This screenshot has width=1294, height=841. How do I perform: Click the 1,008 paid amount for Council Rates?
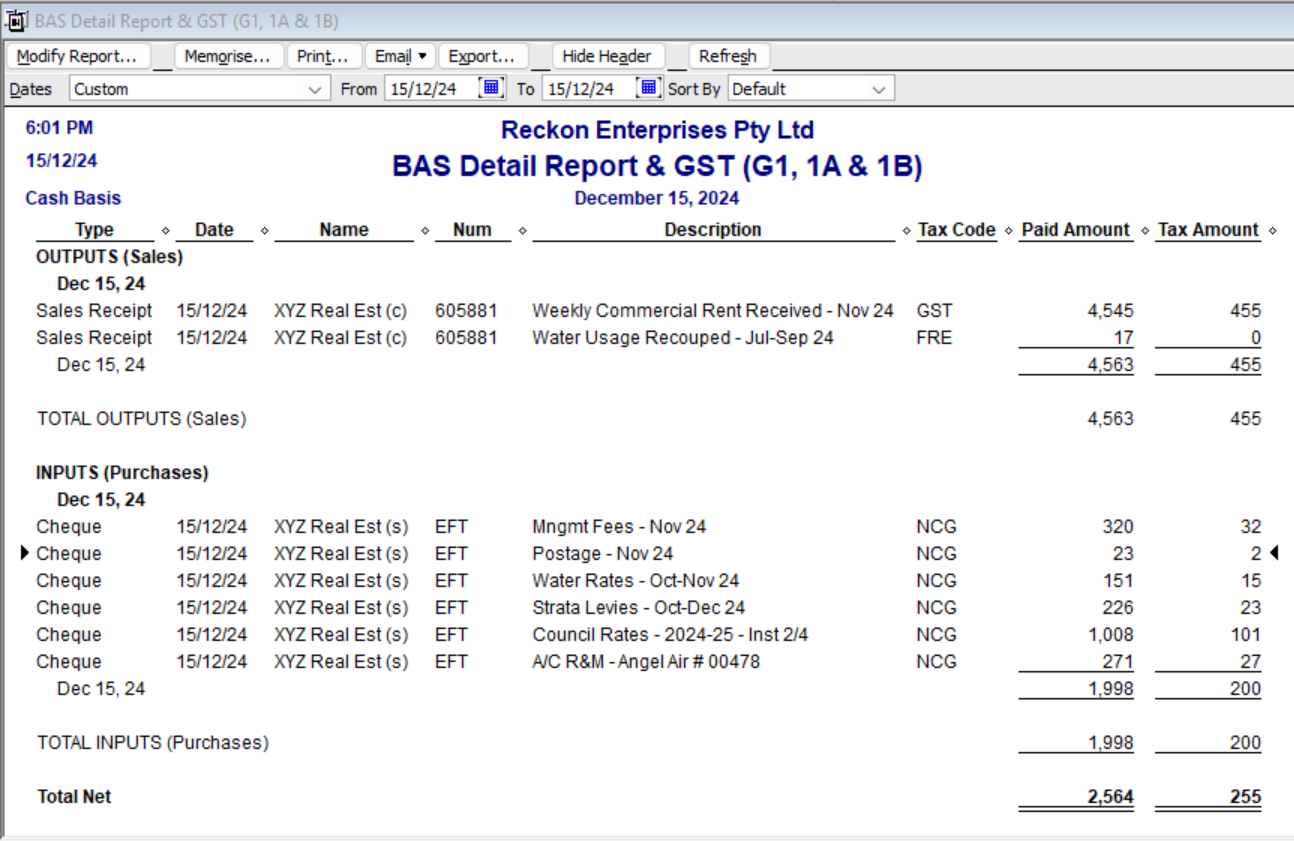(1111, 635)
